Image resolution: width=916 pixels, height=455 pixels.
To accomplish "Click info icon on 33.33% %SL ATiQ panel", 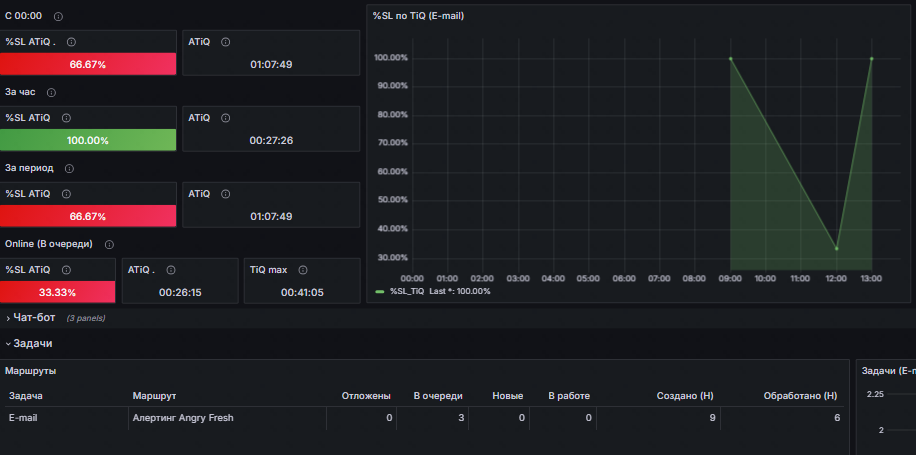I will [66, 270].
